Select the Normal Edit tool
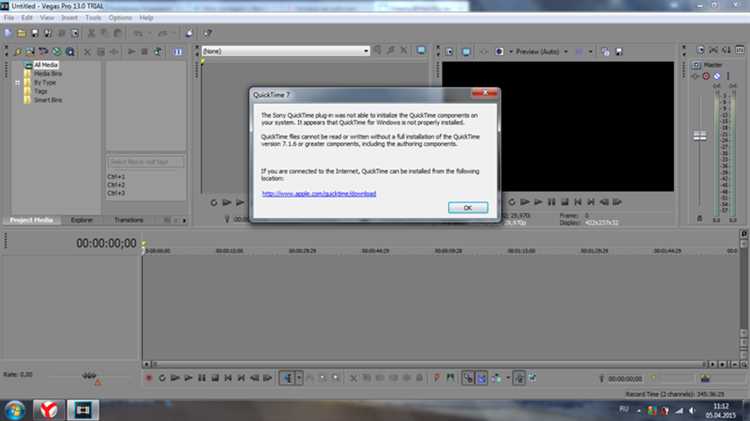The image size is (750, 421). tap(287, 378)
